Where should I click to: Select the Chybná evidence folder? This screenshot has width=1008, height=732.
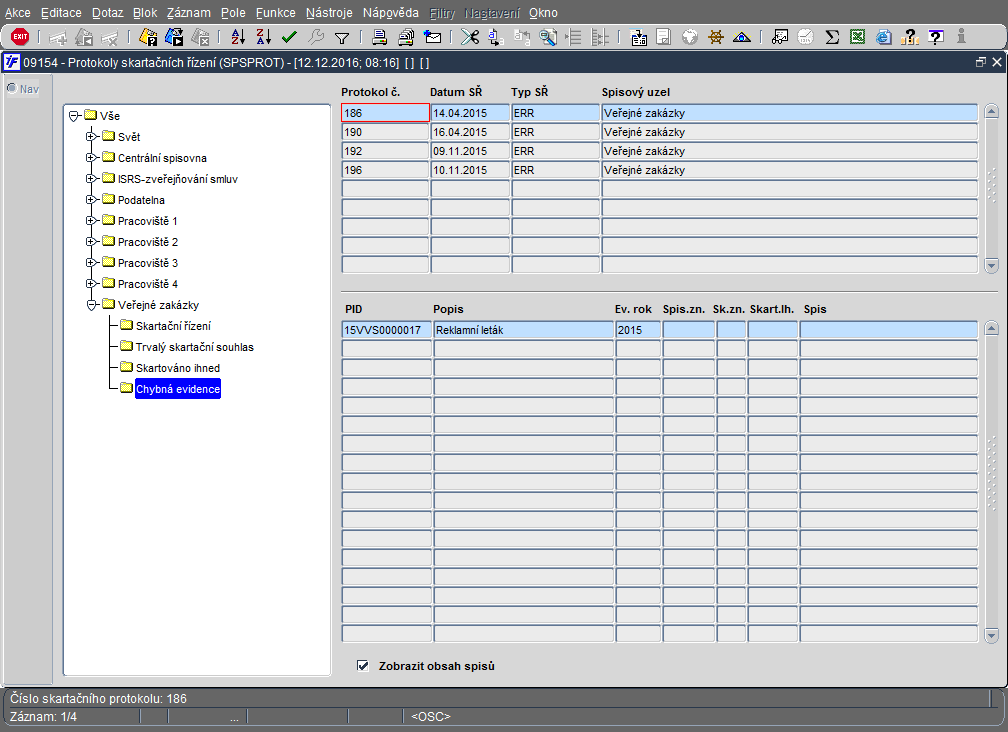(x=177, y=389)
